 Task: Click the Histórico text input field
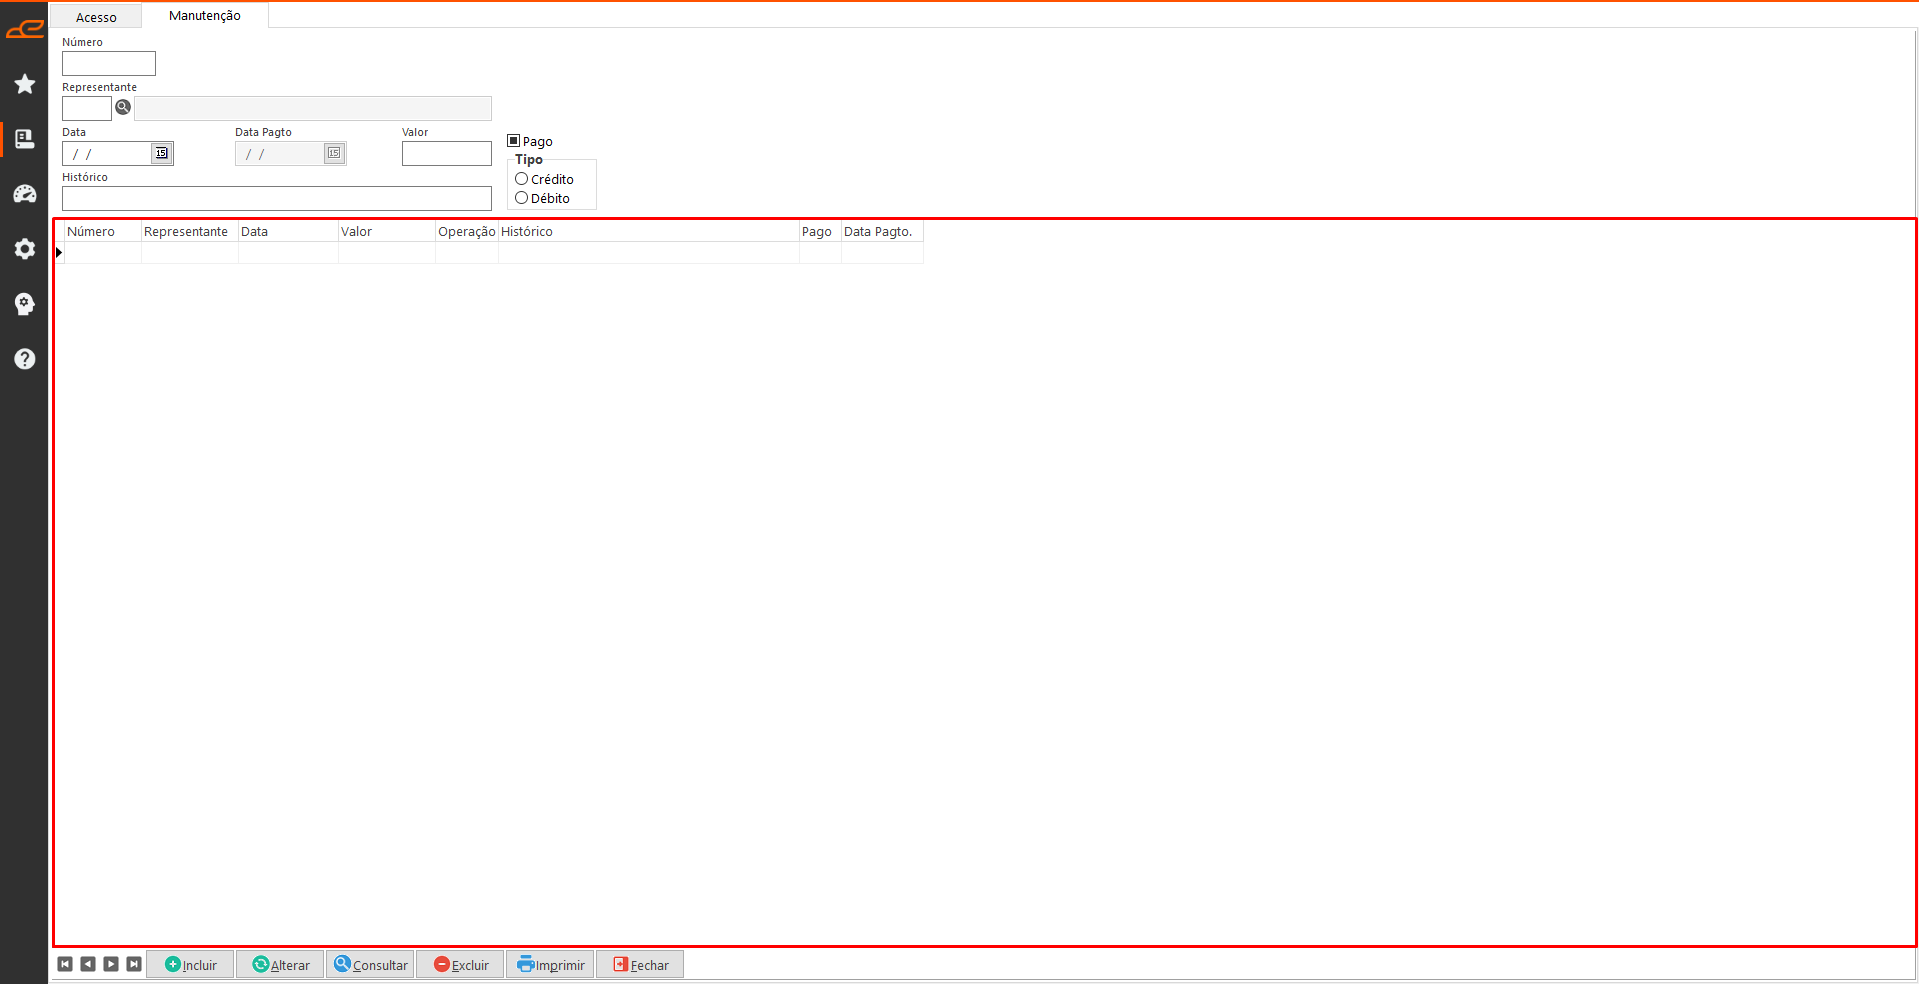276,198
